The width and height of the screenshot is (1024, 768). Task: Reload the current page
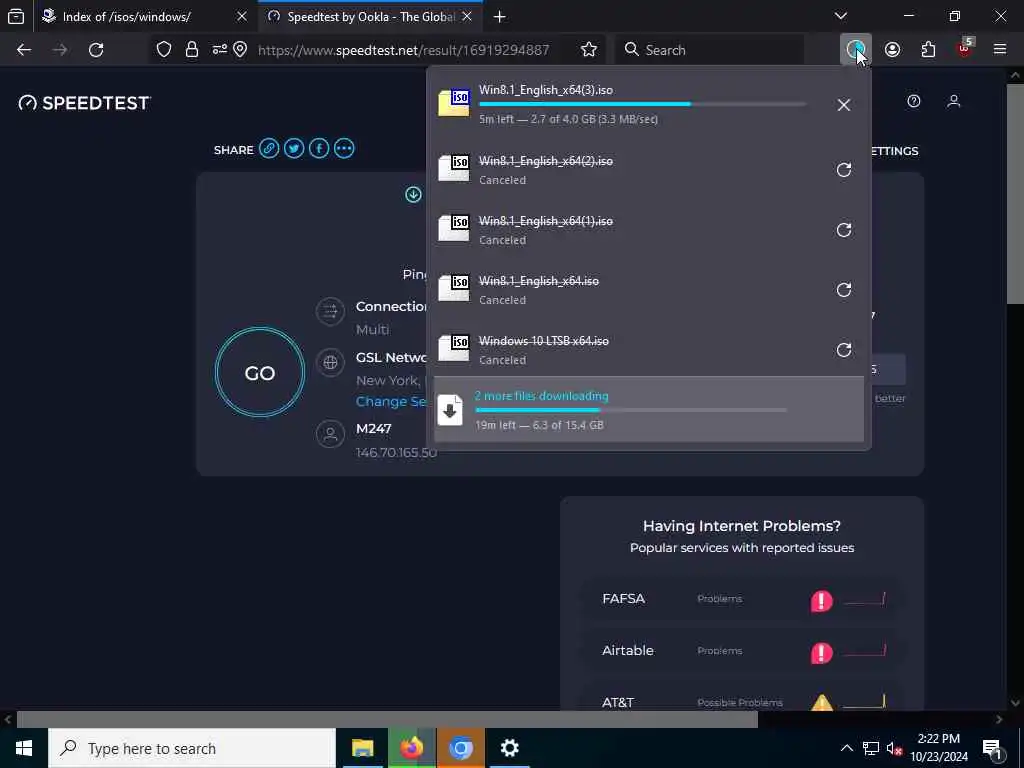click(96, 50)
